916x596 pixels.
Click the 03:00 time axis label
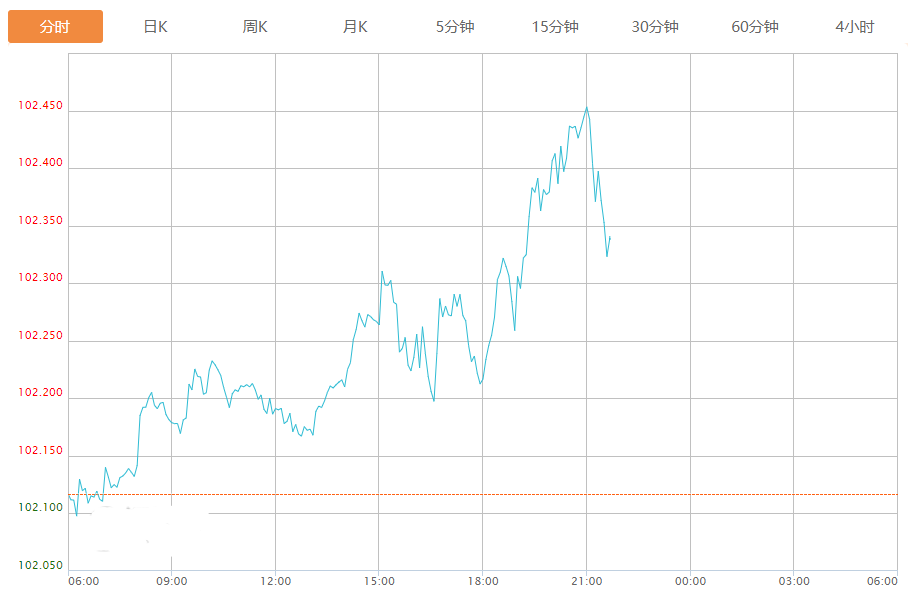pos(794,581)
